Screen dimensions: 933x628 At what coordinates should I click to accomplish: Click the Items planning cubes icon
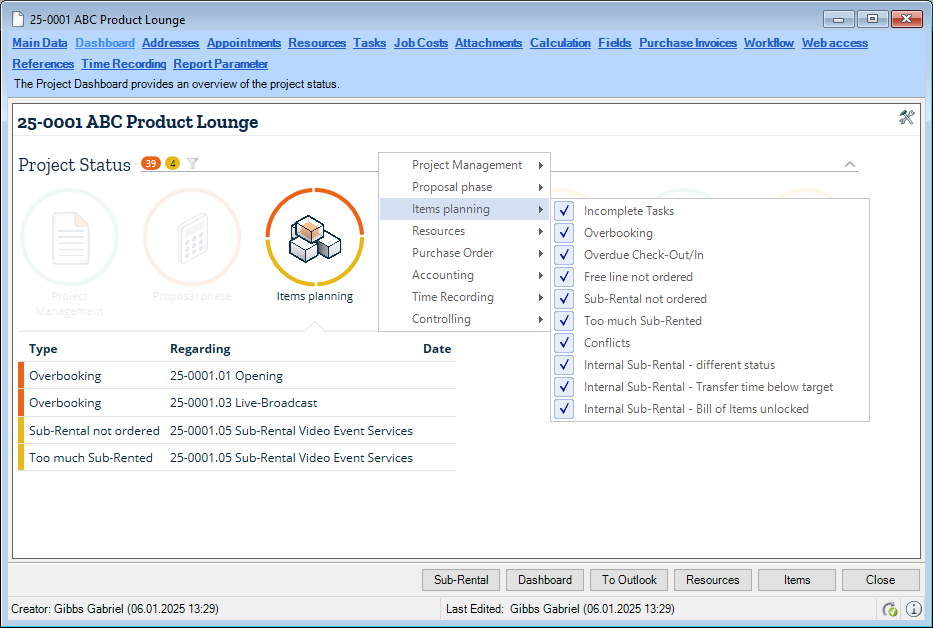pyautogui.click(x=314, y=237)
